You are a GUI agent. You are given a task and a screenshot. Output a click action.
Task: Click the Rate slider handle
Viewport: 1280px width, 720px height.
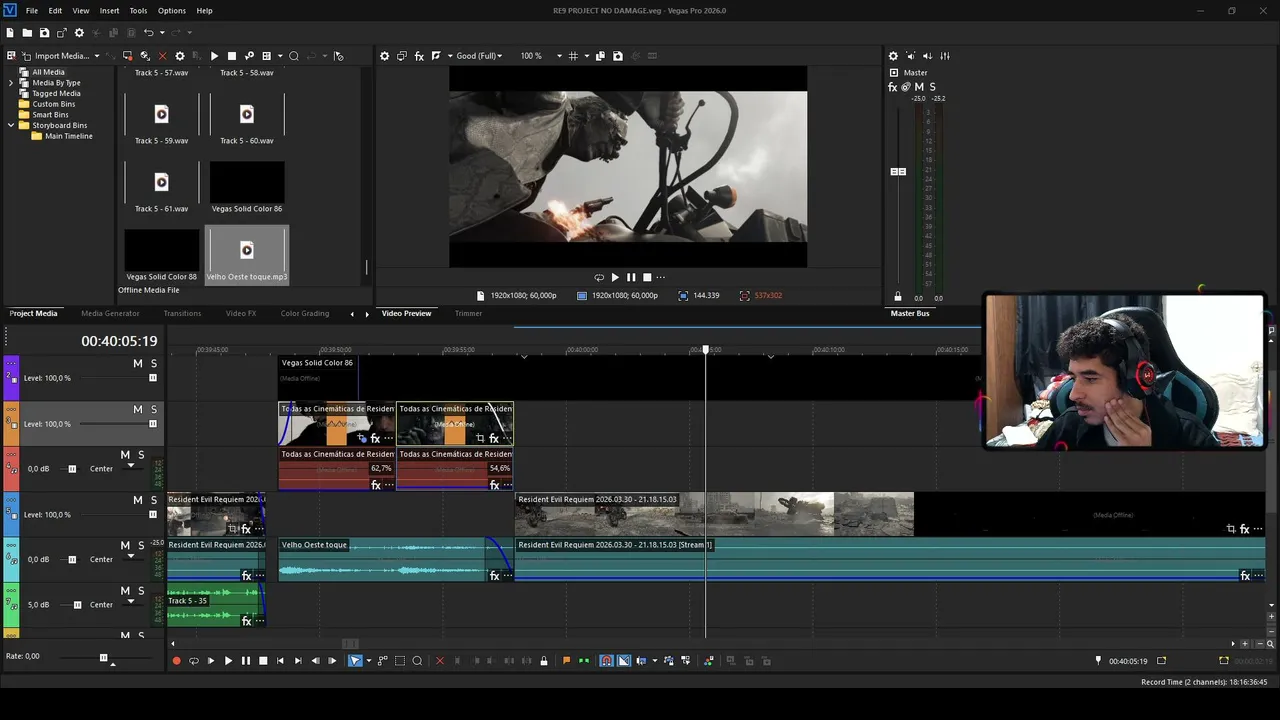click(x=103, y=657)
